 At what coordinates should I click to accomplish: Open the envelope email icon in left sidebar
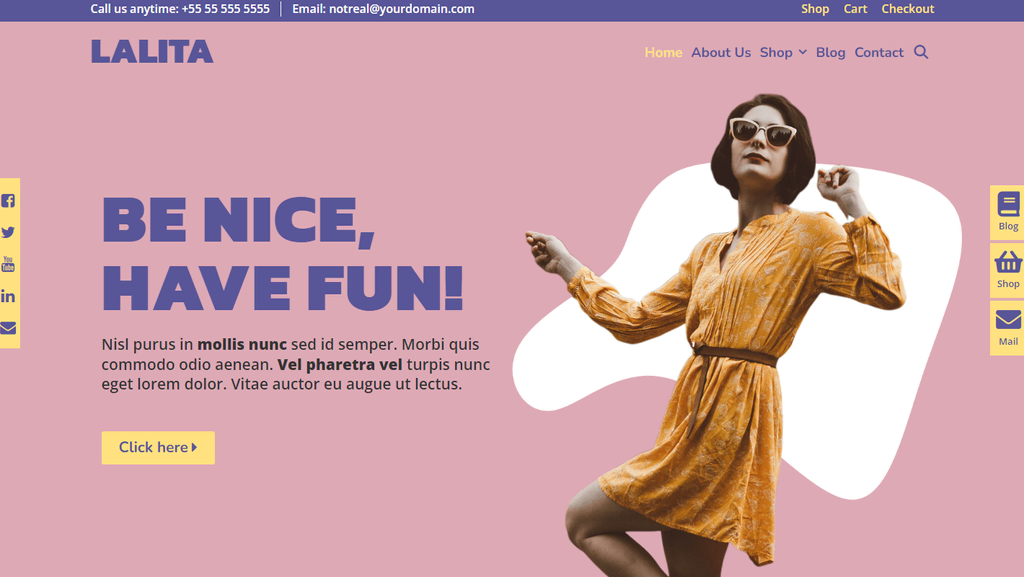[8, 328]
